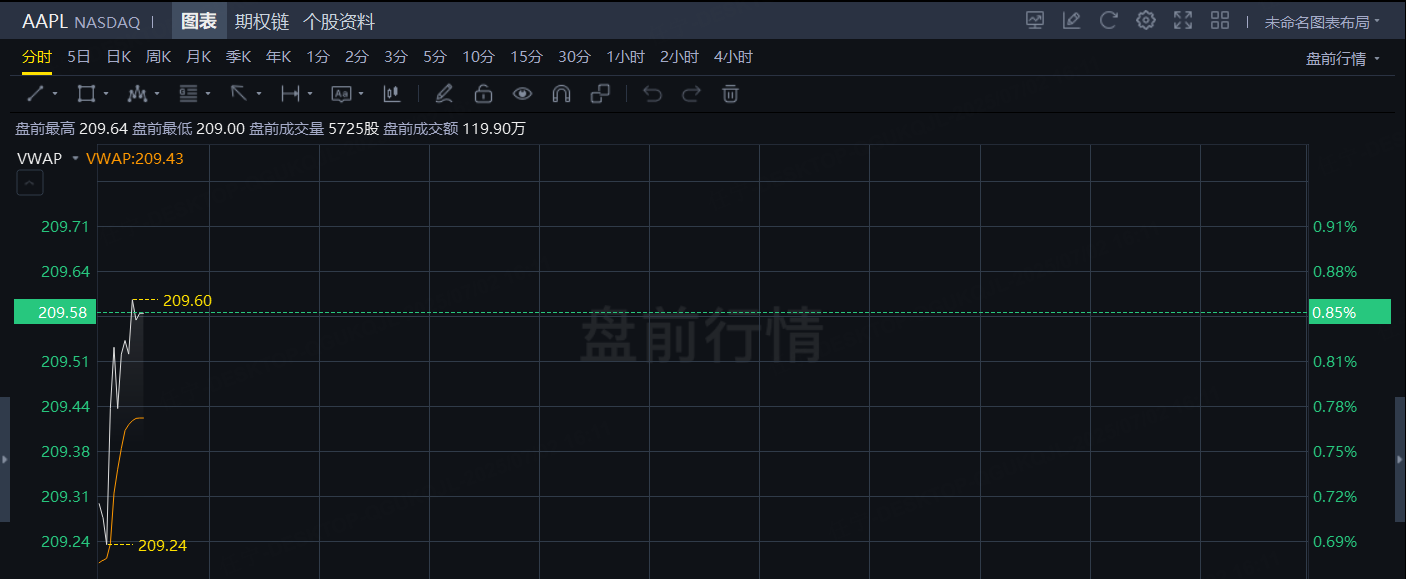The image size is (1406, 579).
Task: Choose the 3分 interval
Action: pos(396,57)
